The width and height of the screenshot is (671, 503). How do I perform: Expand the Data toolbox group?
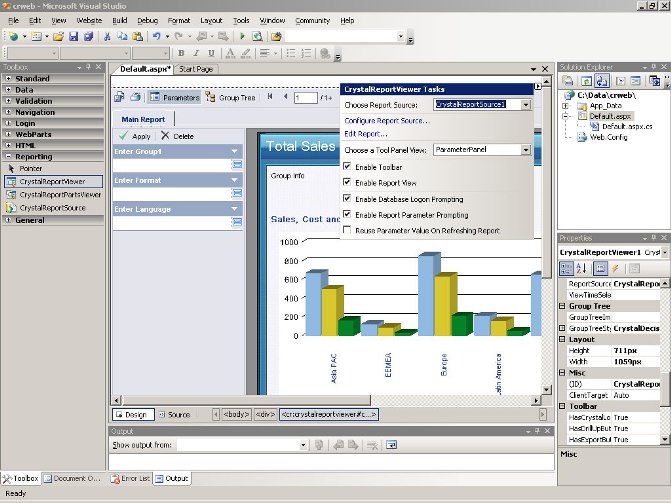(8, 89)
